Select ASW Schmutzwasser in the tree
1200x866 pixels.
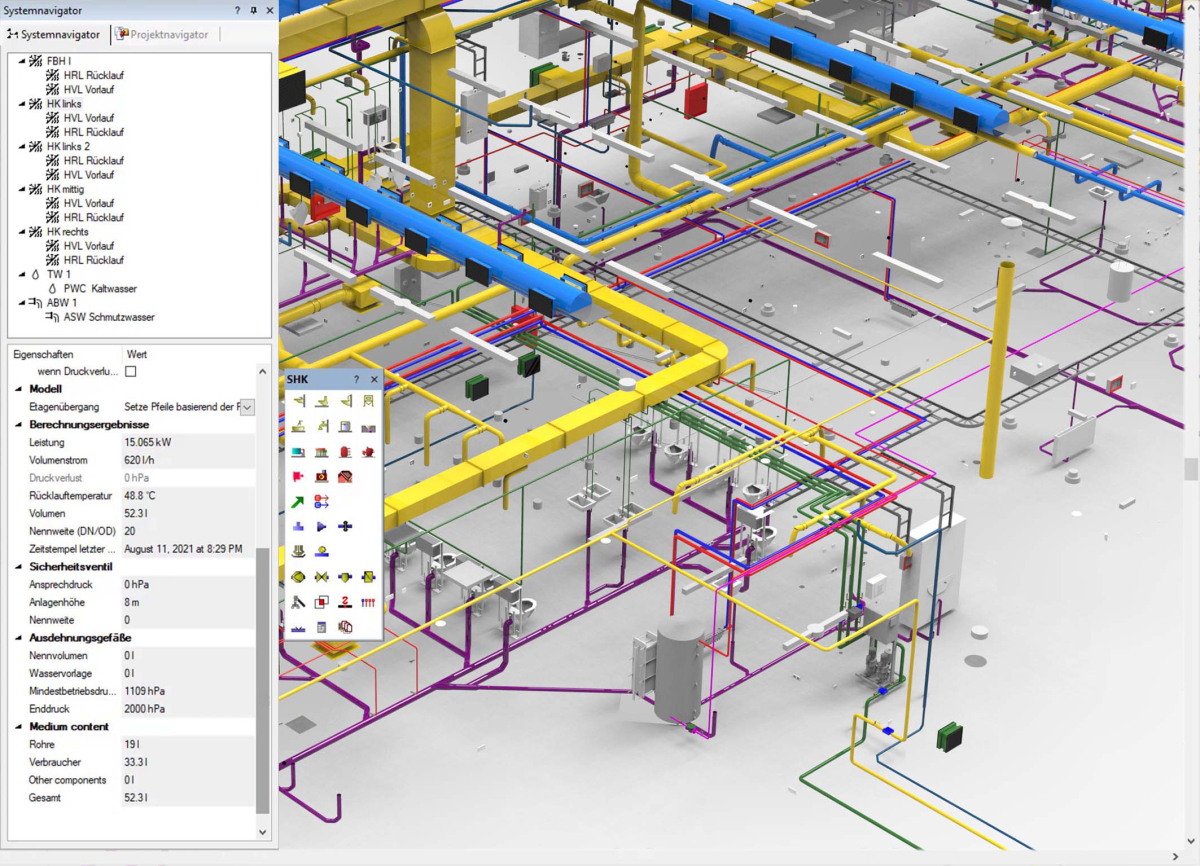tap(108, 317)
